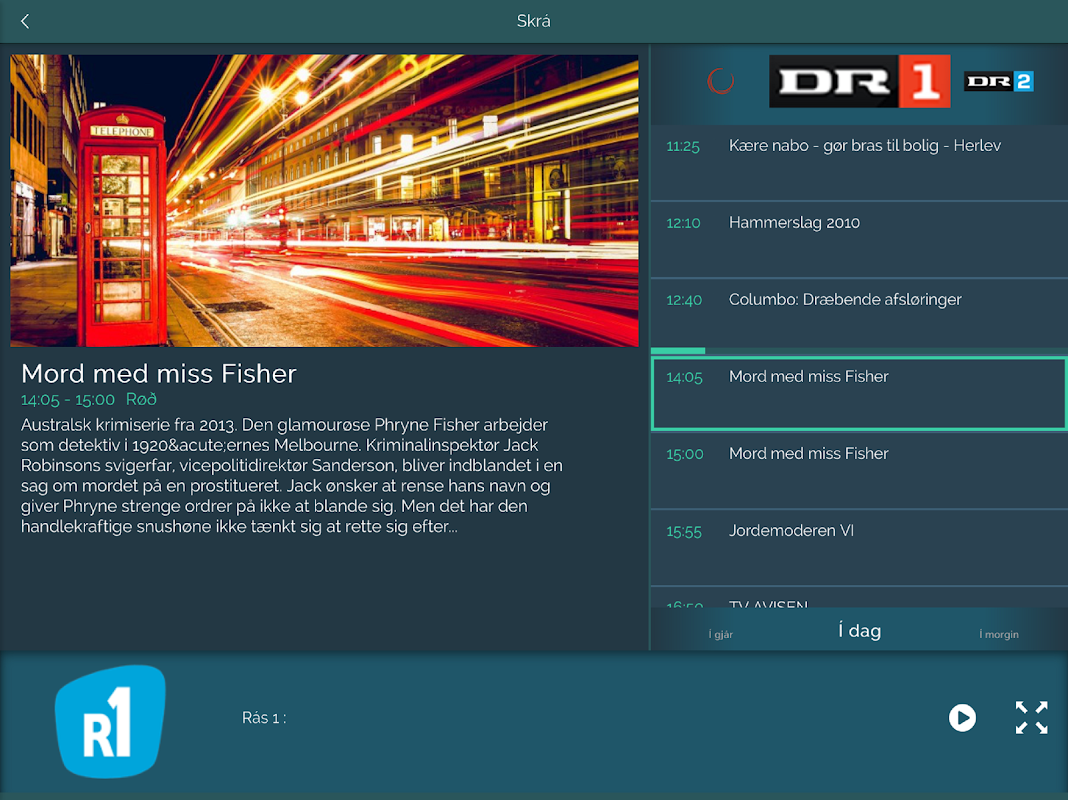Screen dimensions: 1068x800
Task: Click the Mord med miss Fisher title
Action: point(159,374)
